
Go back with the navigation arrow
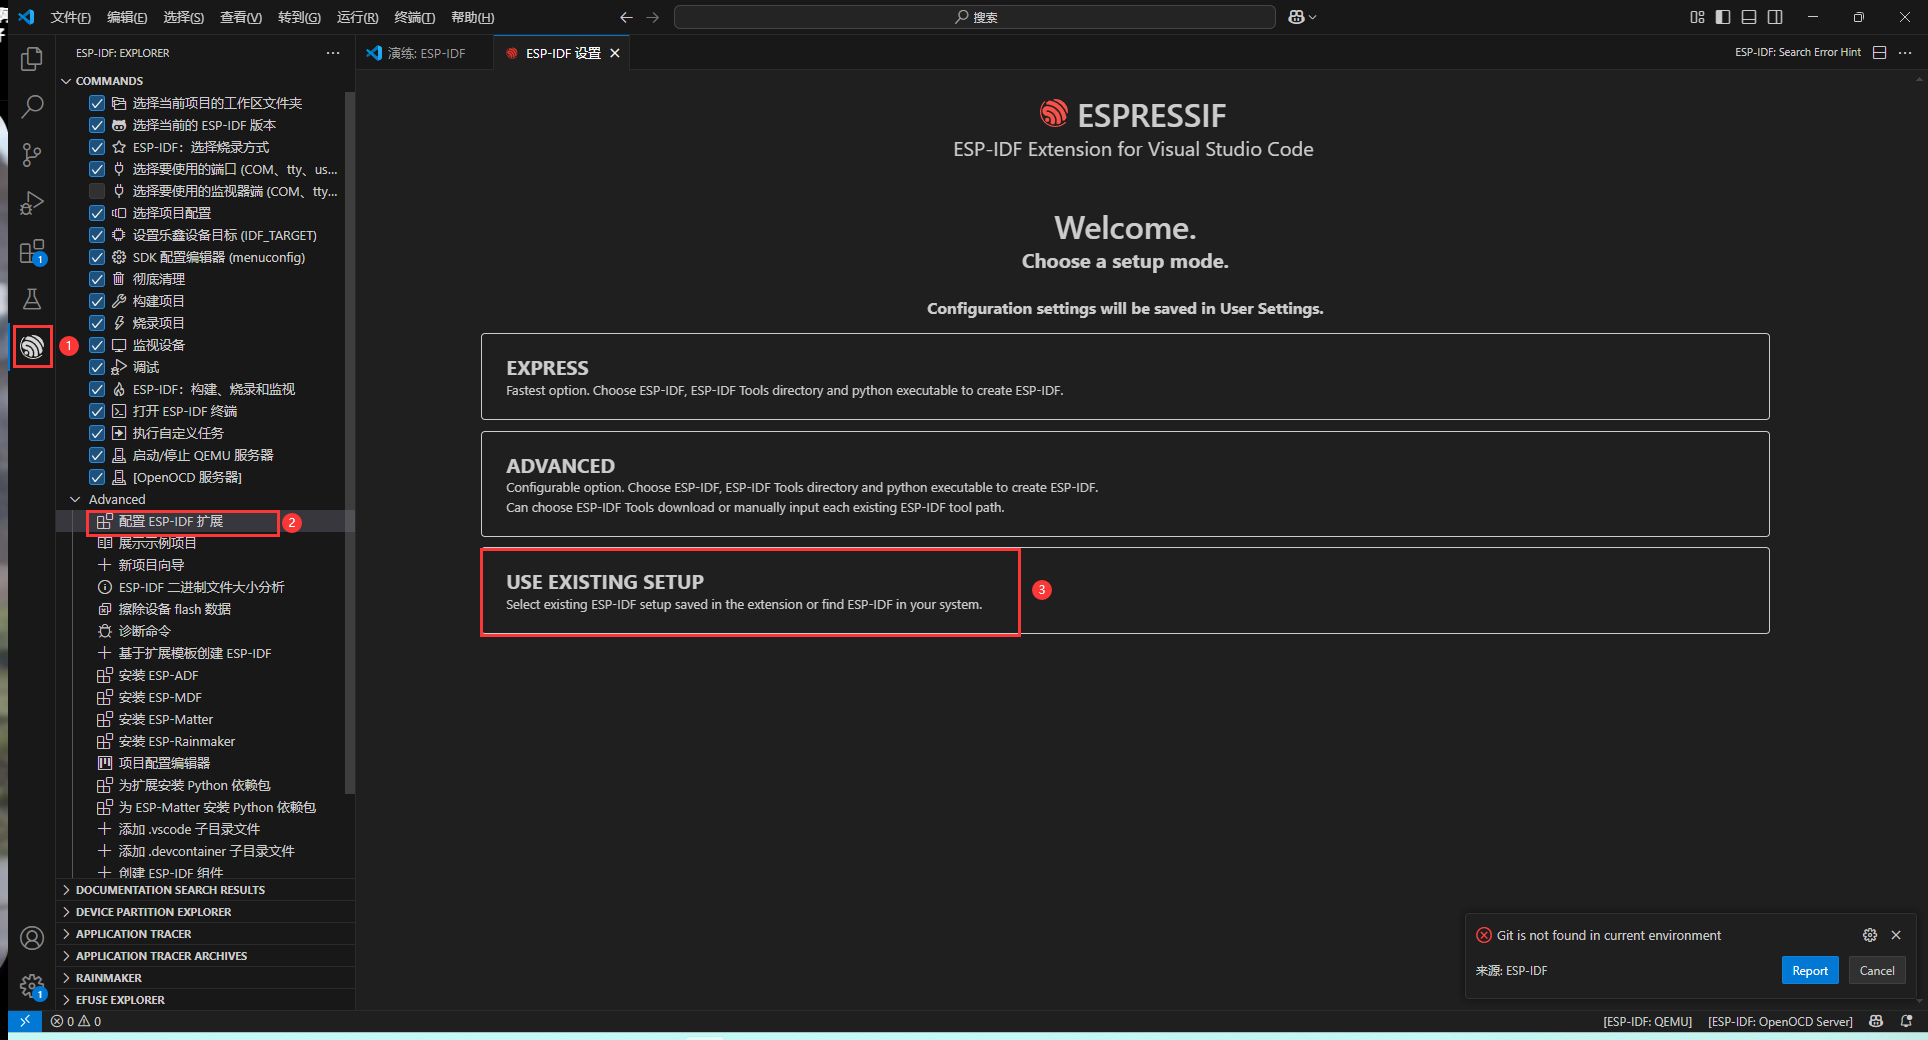[x=626, y=17]
